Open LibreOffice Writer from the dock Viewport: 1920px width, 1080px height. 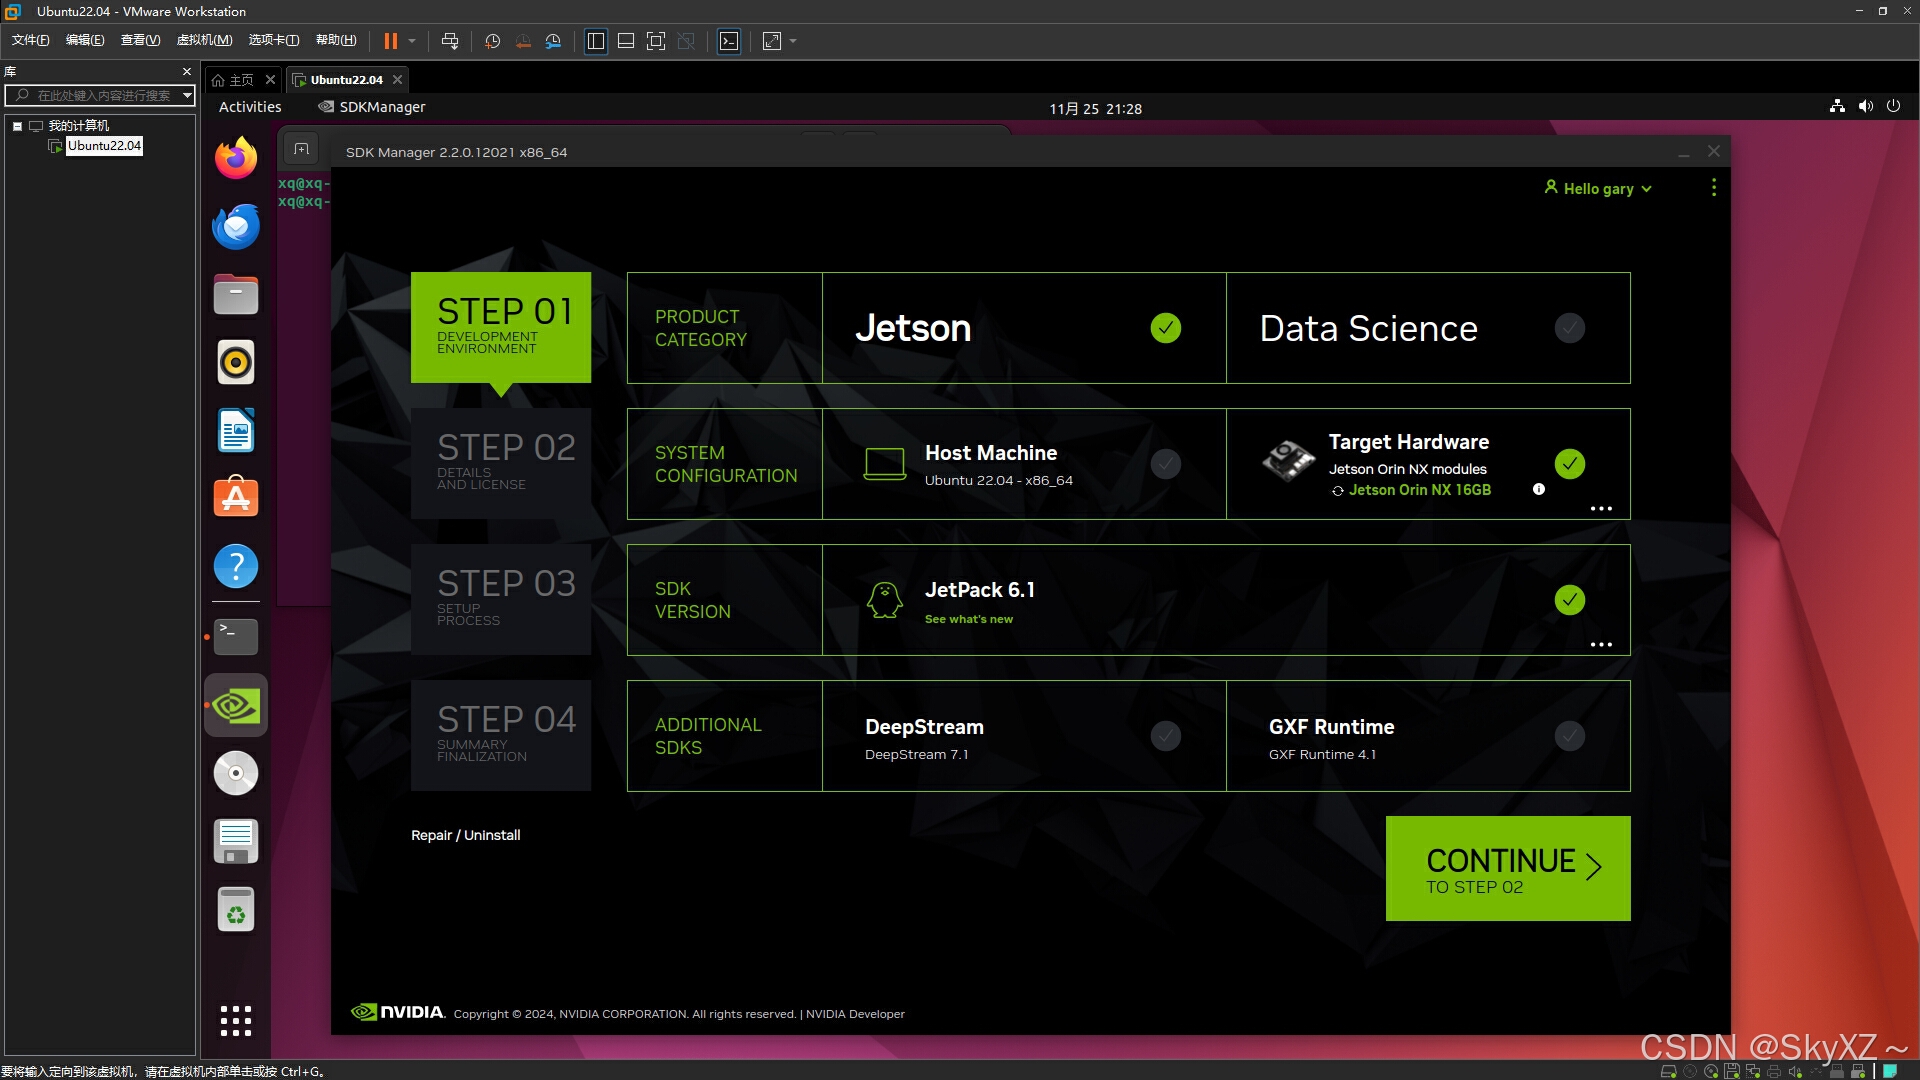click(x=236, y=430)
